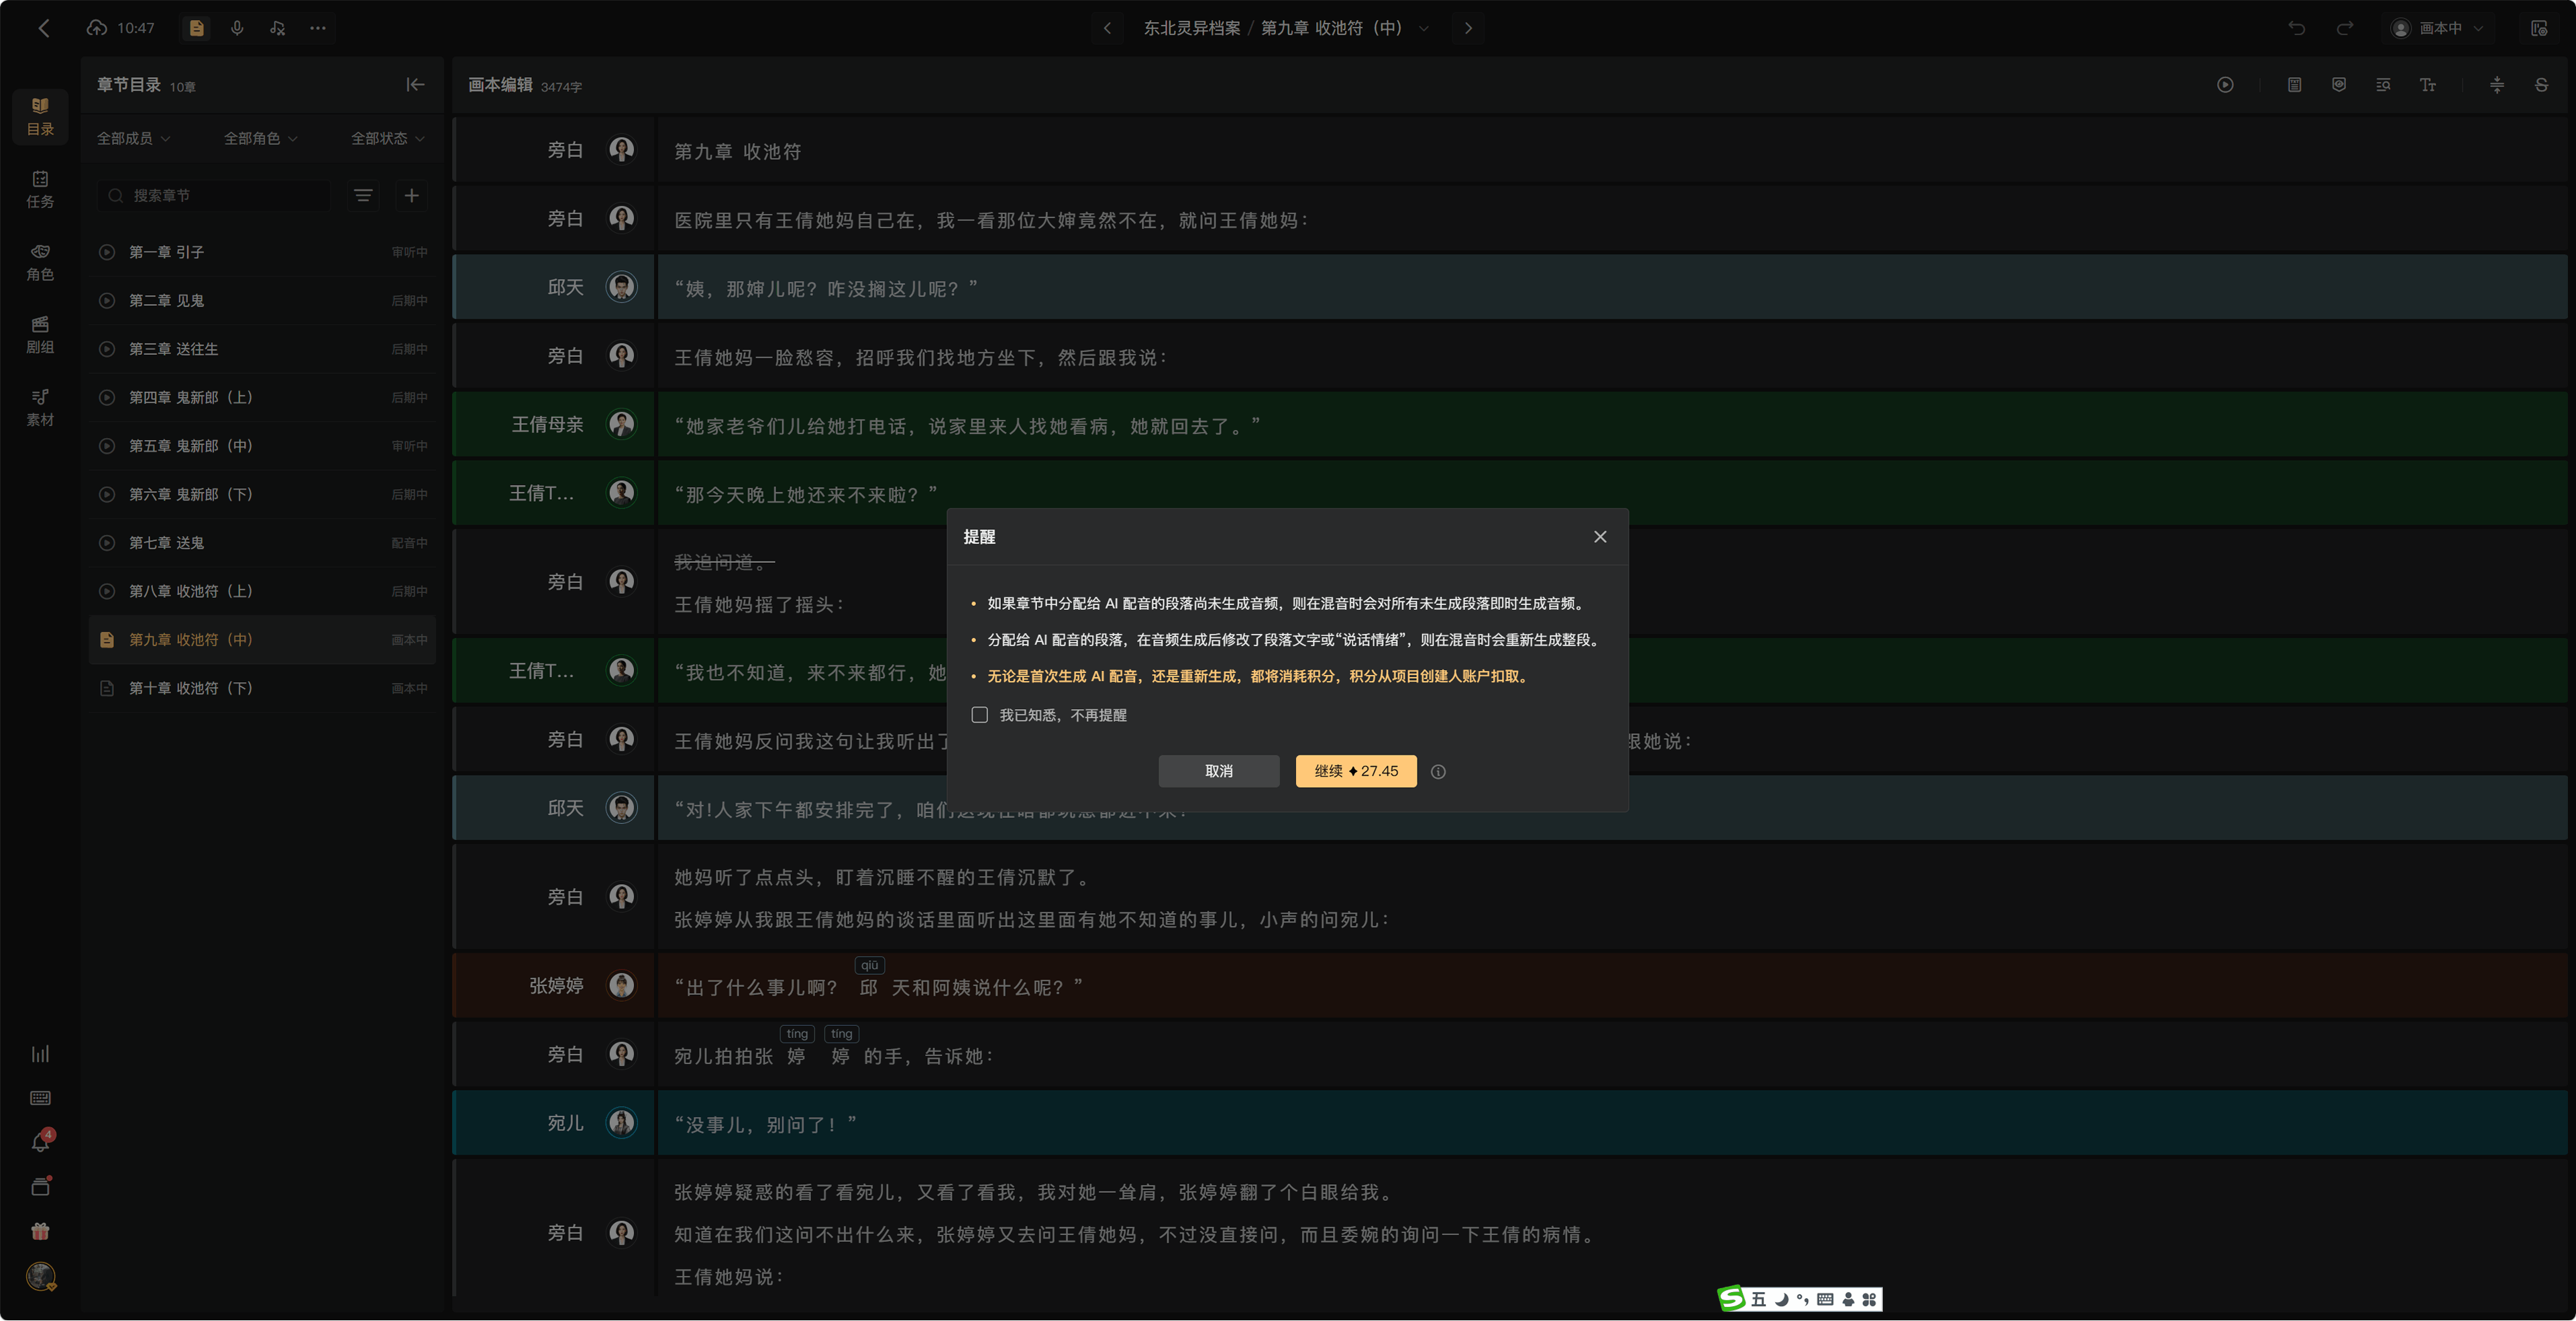Open the 素材 materials sidebar section
Screen dimensions: 2576x1321
coord(40,407)
